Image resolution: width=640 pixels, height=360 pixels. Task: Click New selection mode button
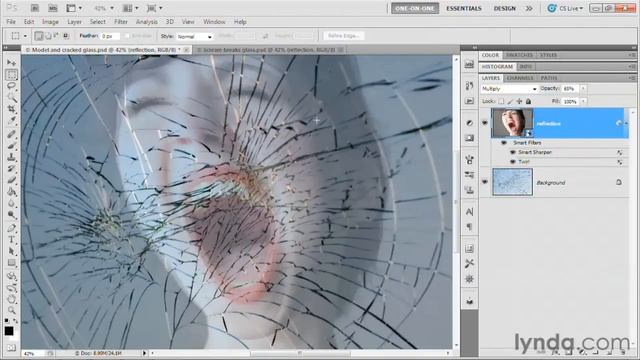39,36
